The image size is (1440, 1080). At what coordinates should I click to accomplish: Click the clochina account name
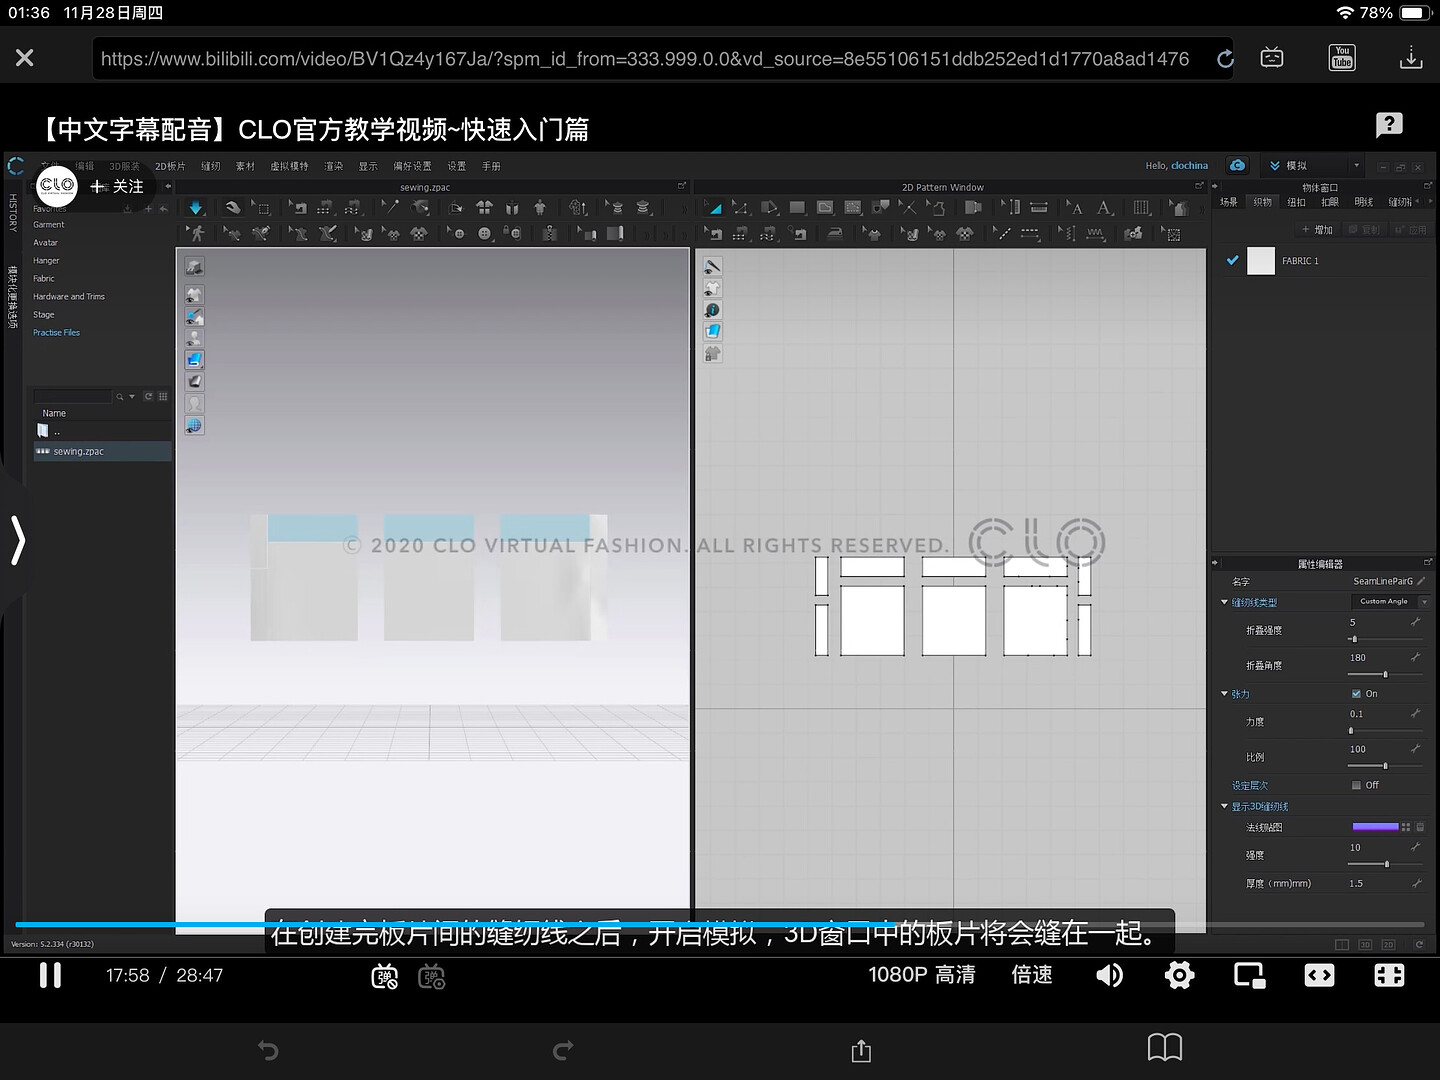(1189, 166)
